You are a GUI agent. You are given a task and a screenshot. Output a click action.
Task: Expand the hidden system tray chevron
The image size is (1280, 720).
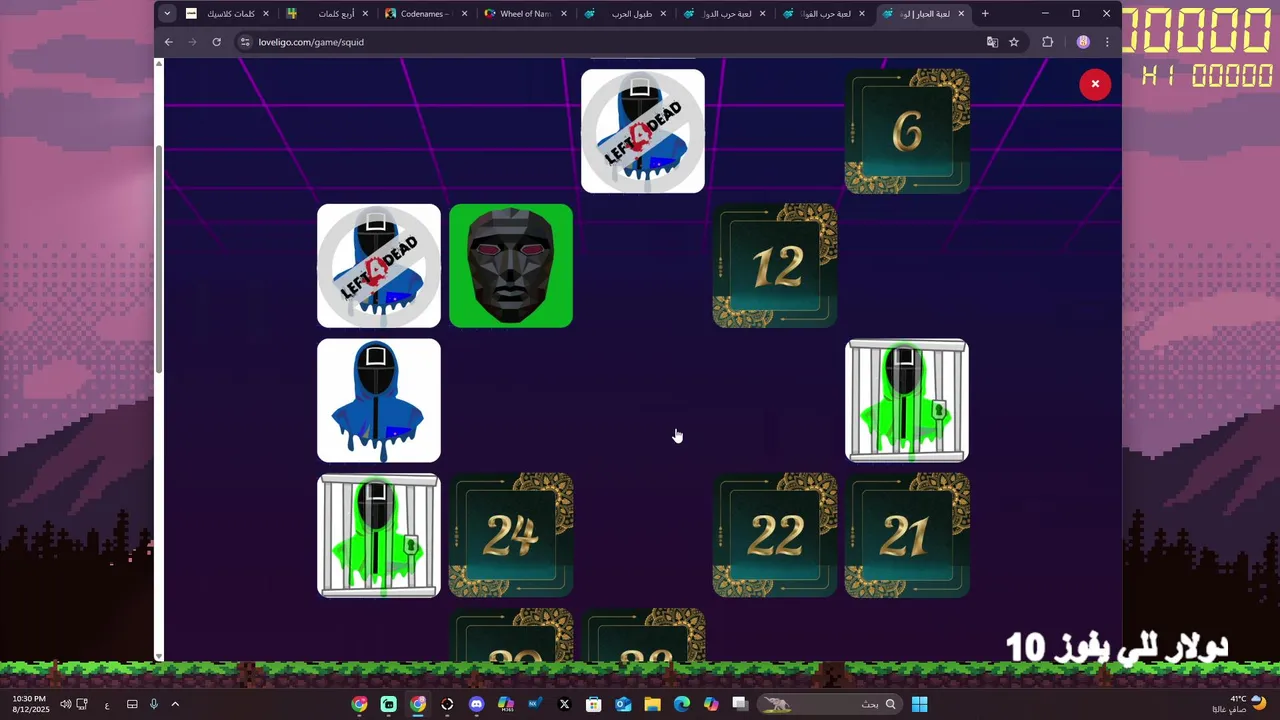click(x=175, y=704)
